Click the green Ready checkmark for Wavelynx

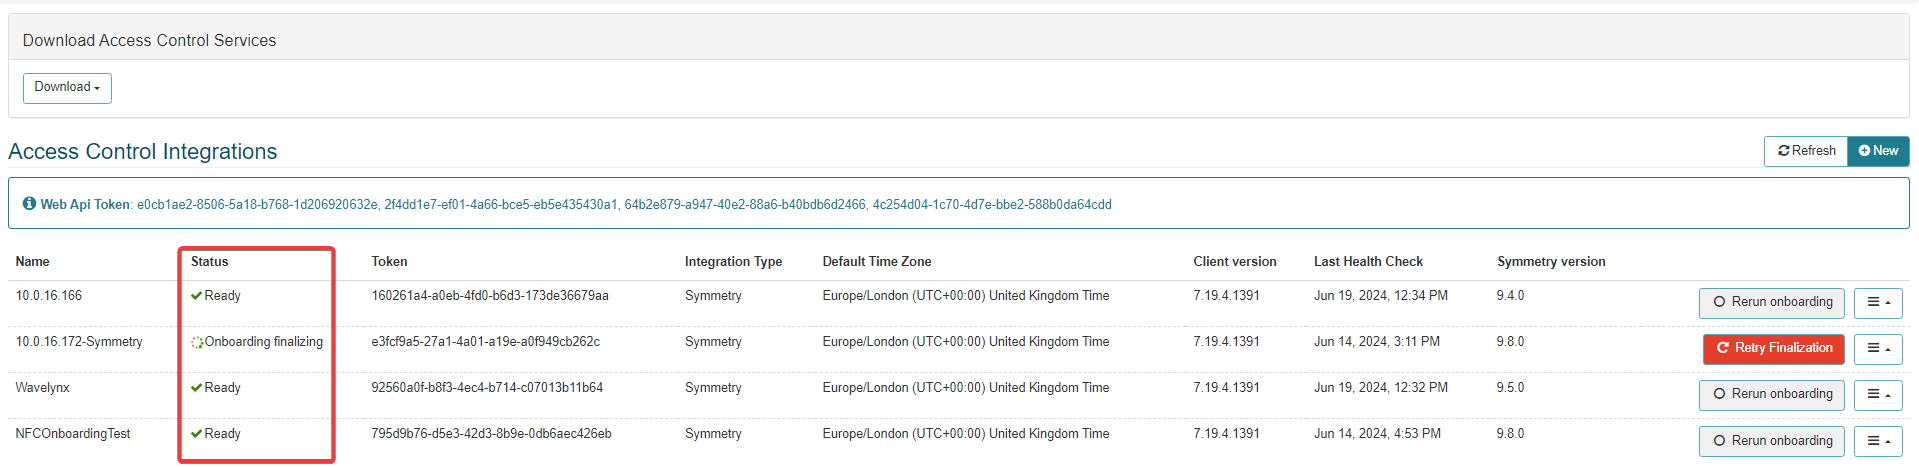[197, 388]
